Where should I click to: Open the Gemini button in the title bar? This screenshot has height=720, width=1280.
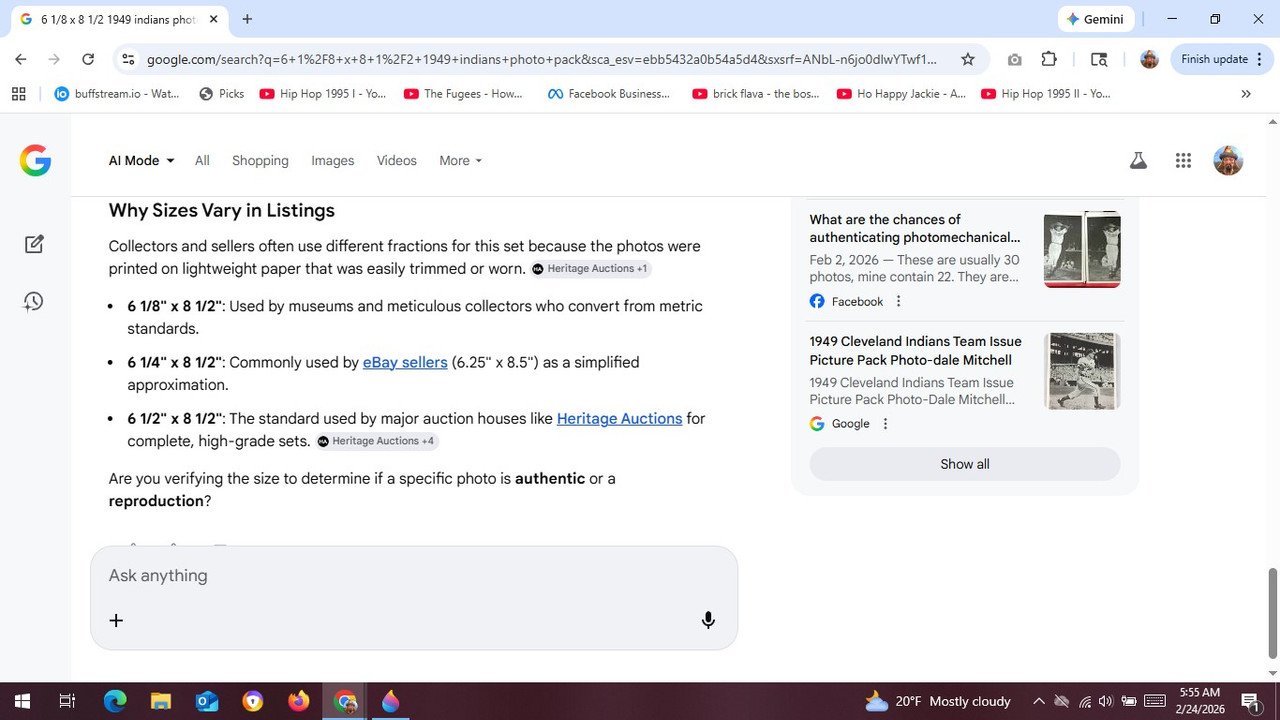[x=1096, y=19]
